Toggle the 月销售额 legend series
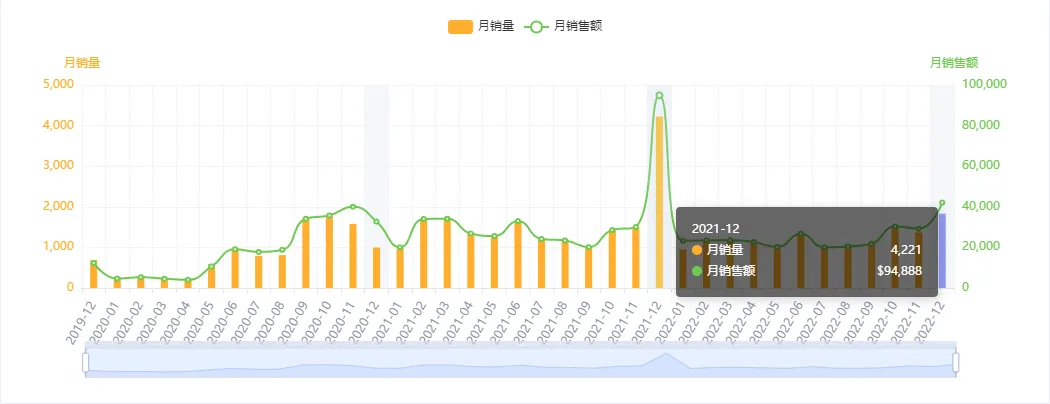 [x=564, y=26]
